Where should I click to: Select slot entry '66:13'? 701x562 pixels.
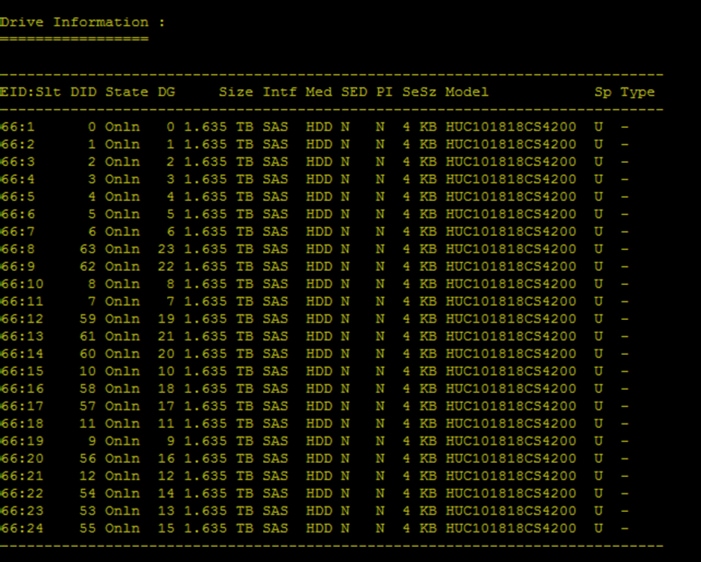(21, 336)
